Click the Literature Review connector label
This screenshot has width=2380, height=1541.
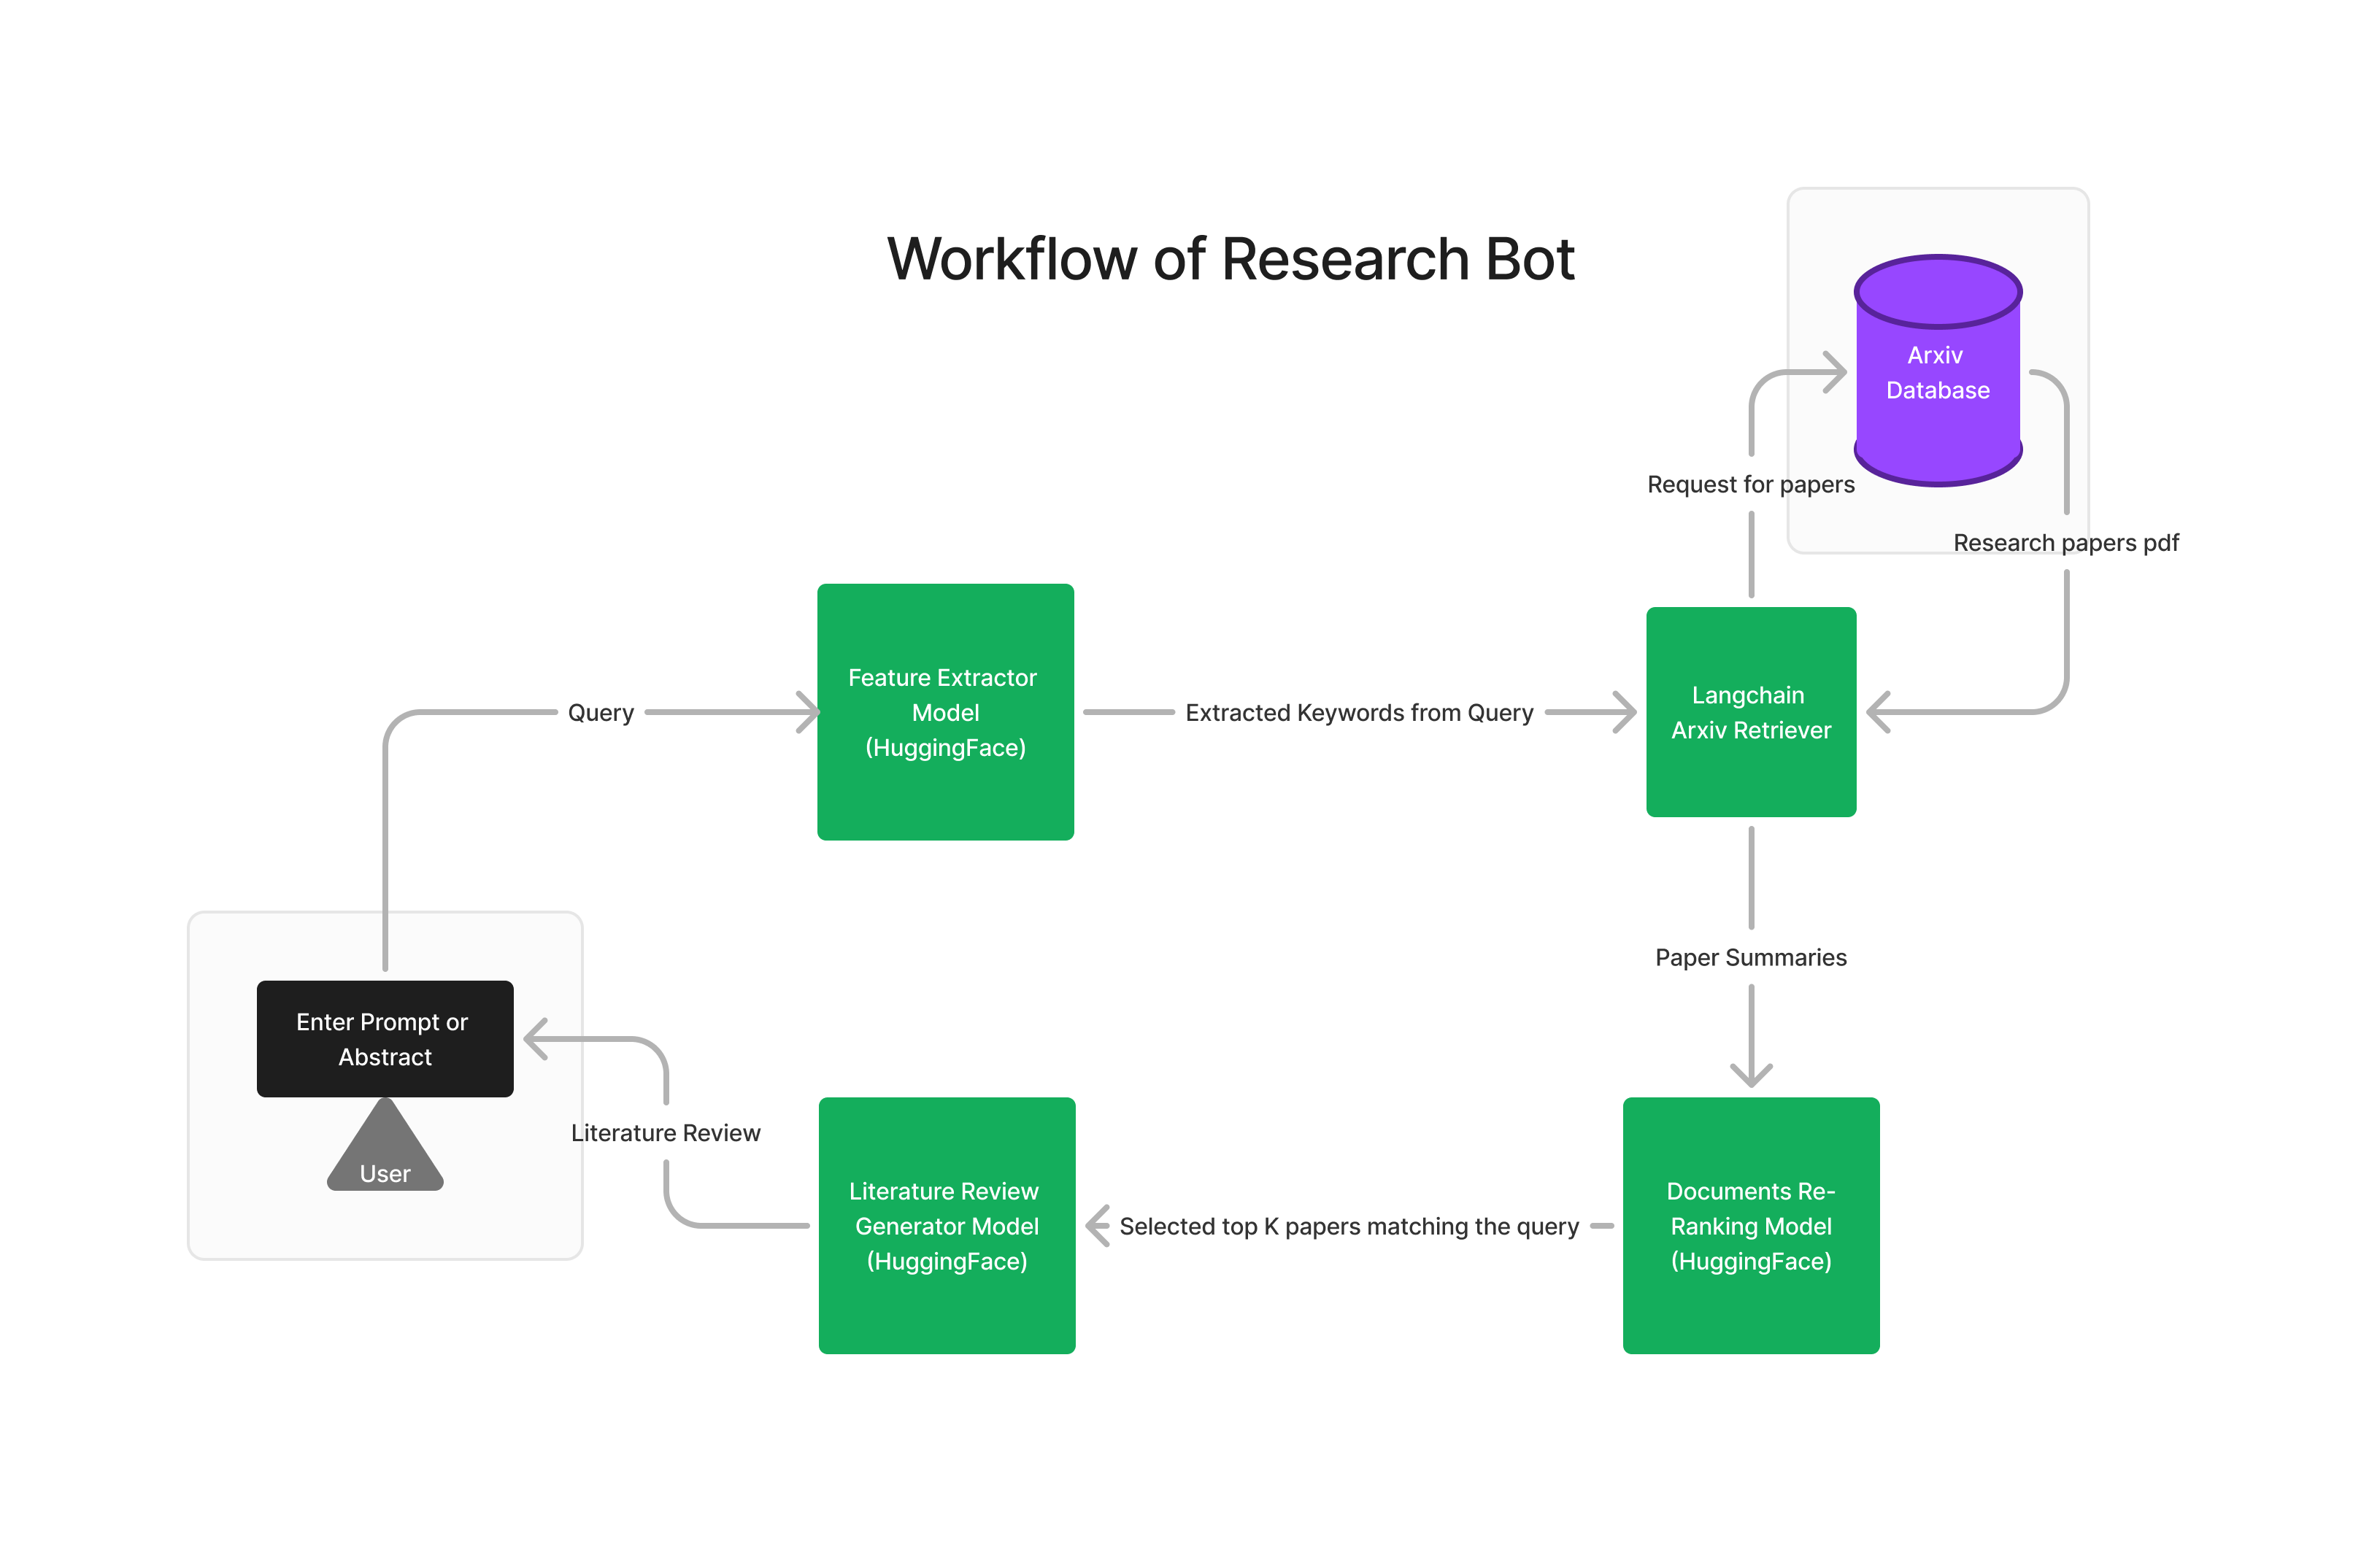(x=665, y=1132)
